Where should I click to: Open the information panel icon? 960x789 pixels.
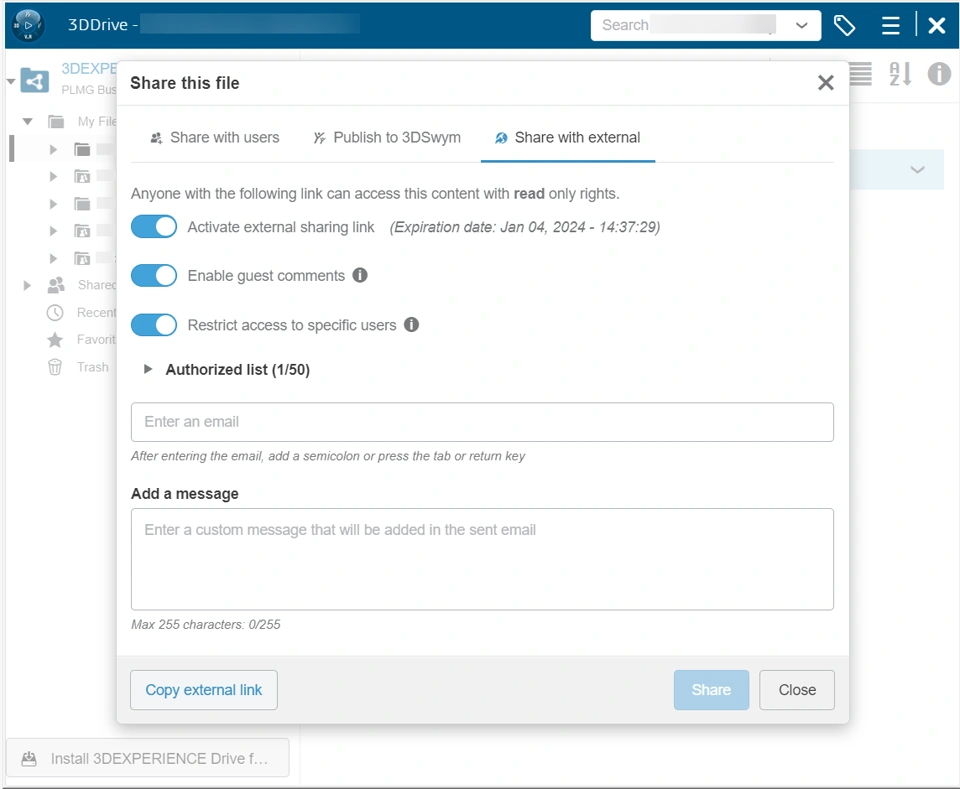[939, 74]
